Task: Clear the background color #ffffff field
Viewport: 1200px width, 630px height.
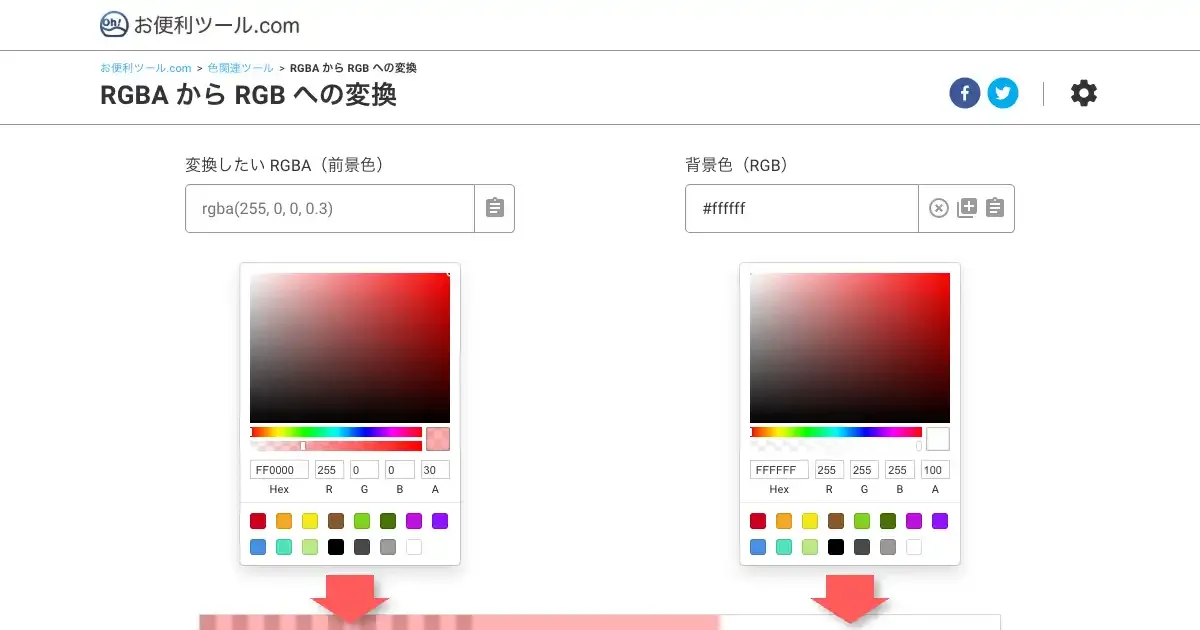Action: (x=938, y=208)
